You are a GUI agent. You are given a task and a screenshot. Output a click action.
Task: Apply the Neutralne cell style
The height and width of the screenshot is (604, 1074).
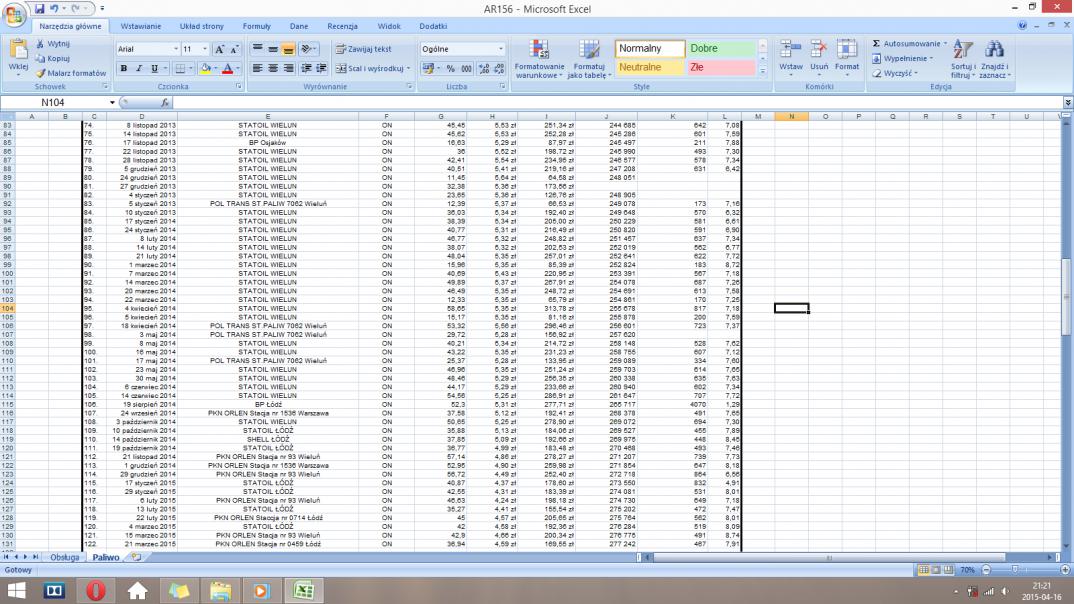649,68
